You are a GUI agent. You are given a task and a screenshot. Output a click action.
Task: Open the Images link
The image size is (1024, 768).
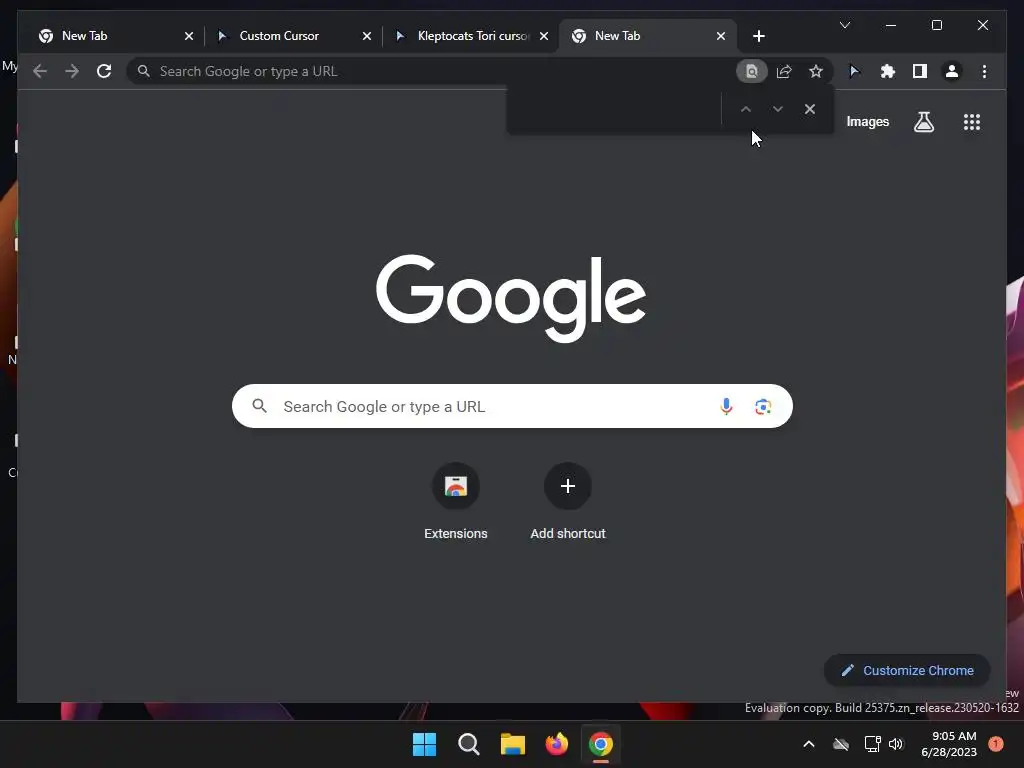[x=867, y=122]
